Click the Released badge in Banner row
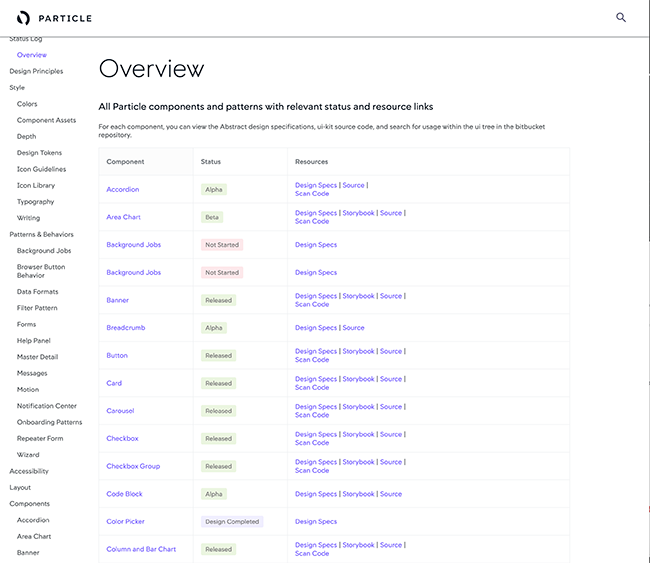The height and width of the screenshot is (563, 650). click(x=218, y=300)
